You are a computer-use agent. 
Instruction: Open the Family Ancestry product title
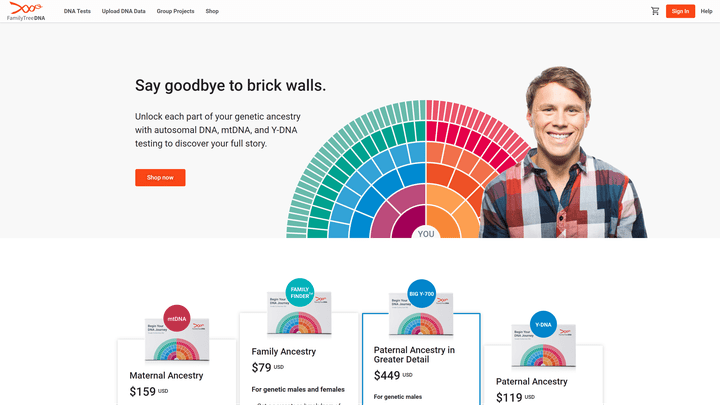pos(284,352)
